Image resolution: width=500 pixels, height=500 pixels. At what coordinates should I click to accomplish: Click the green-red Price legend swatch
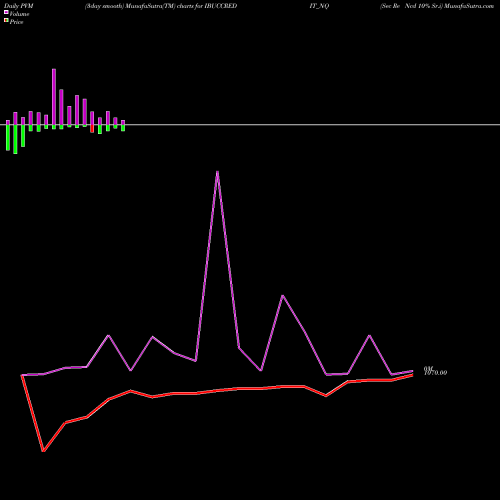(6, 20)
